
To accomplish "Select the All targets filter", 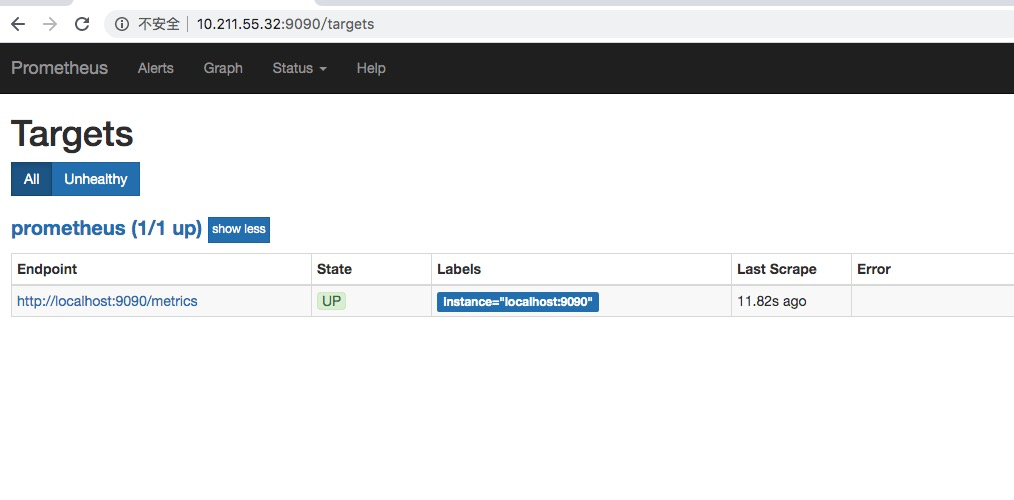I will [31, 179].
